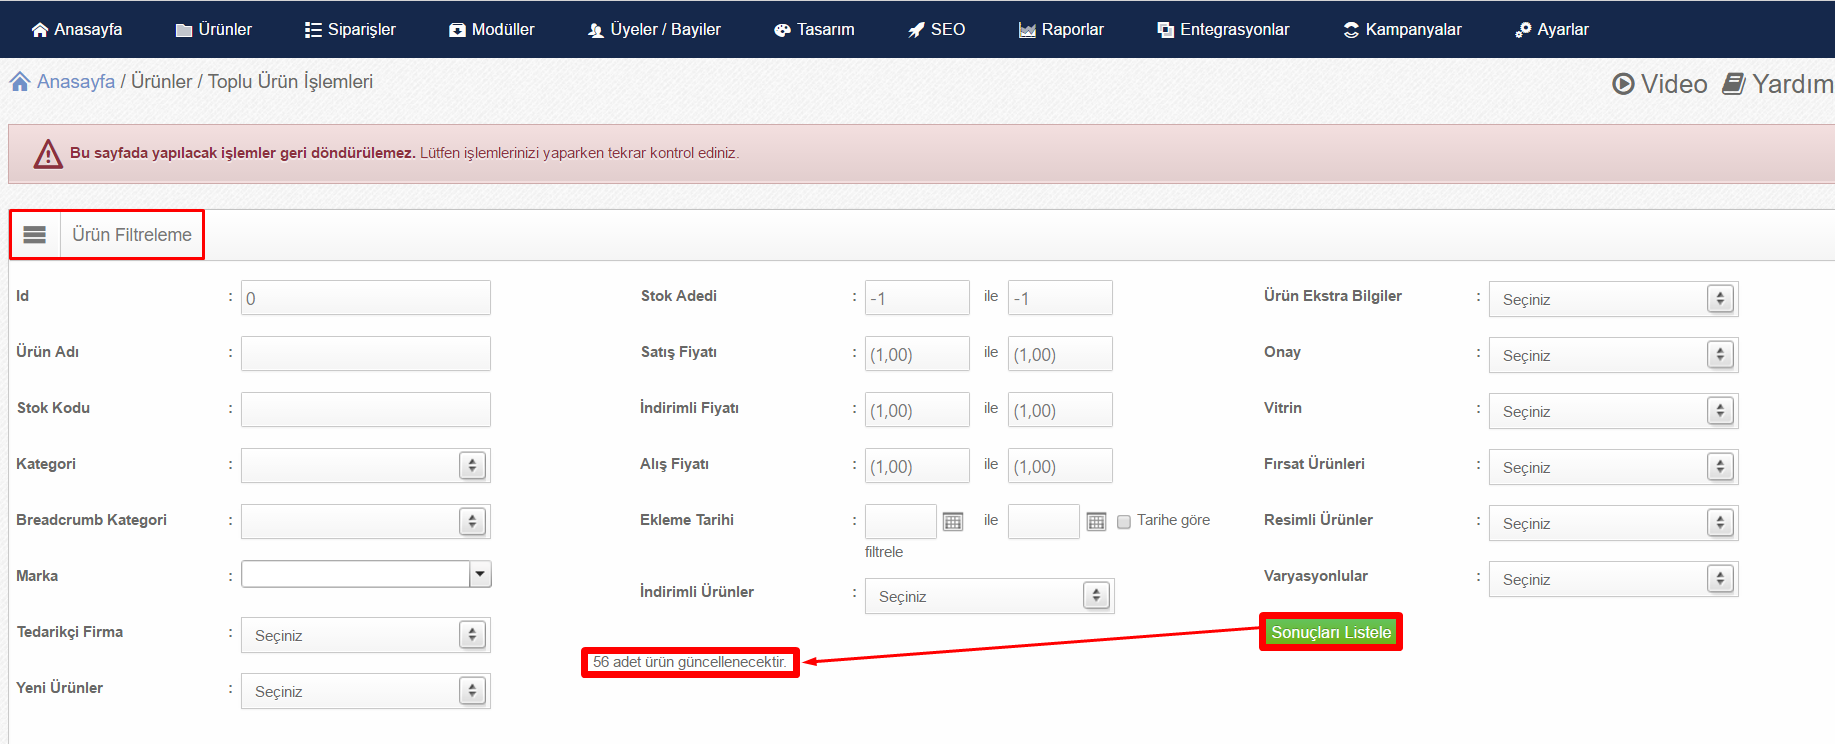Open the Tasarım menu
This screenshot has height=744, width=1835.
click(x=815, y=30)
